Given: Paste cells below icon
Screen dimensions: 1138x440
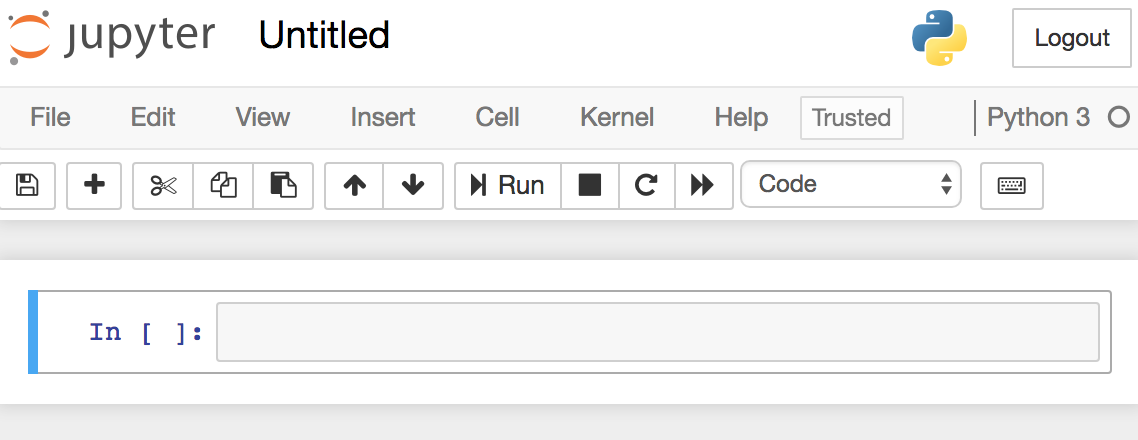Looking at the screenshot, I should coord(283,185).
